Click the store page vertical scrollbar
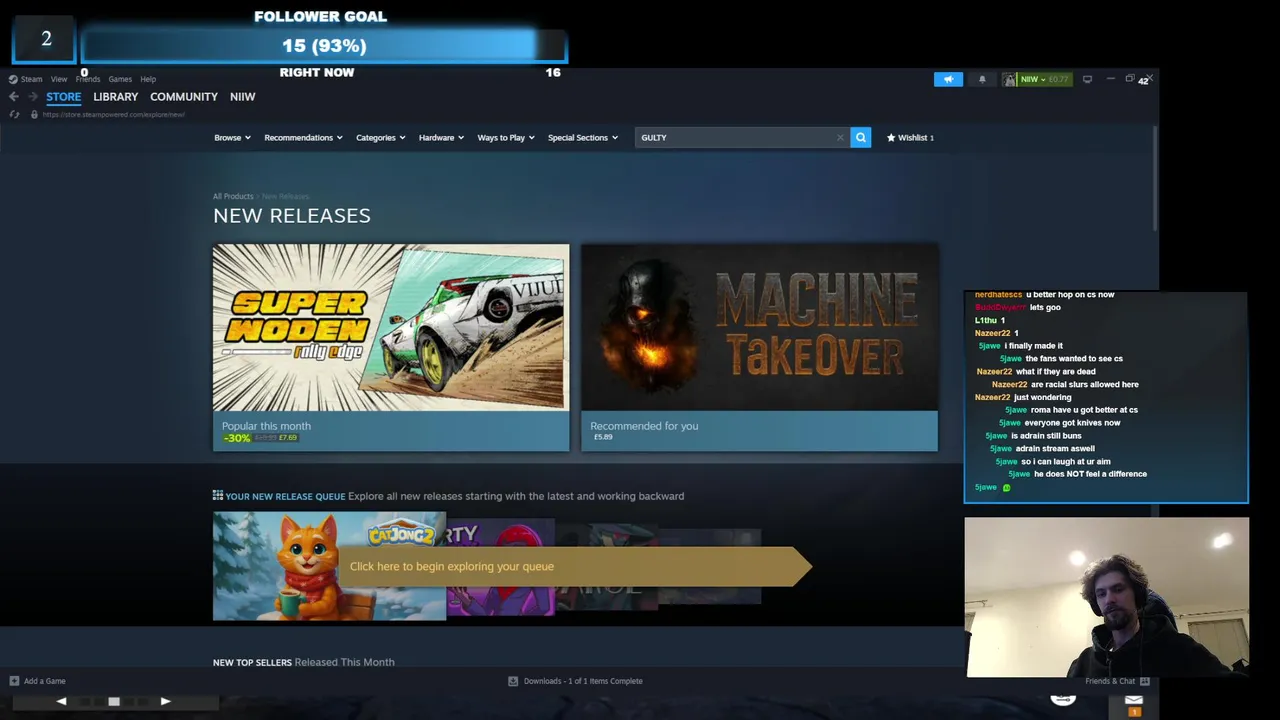 coord(1155,178)
